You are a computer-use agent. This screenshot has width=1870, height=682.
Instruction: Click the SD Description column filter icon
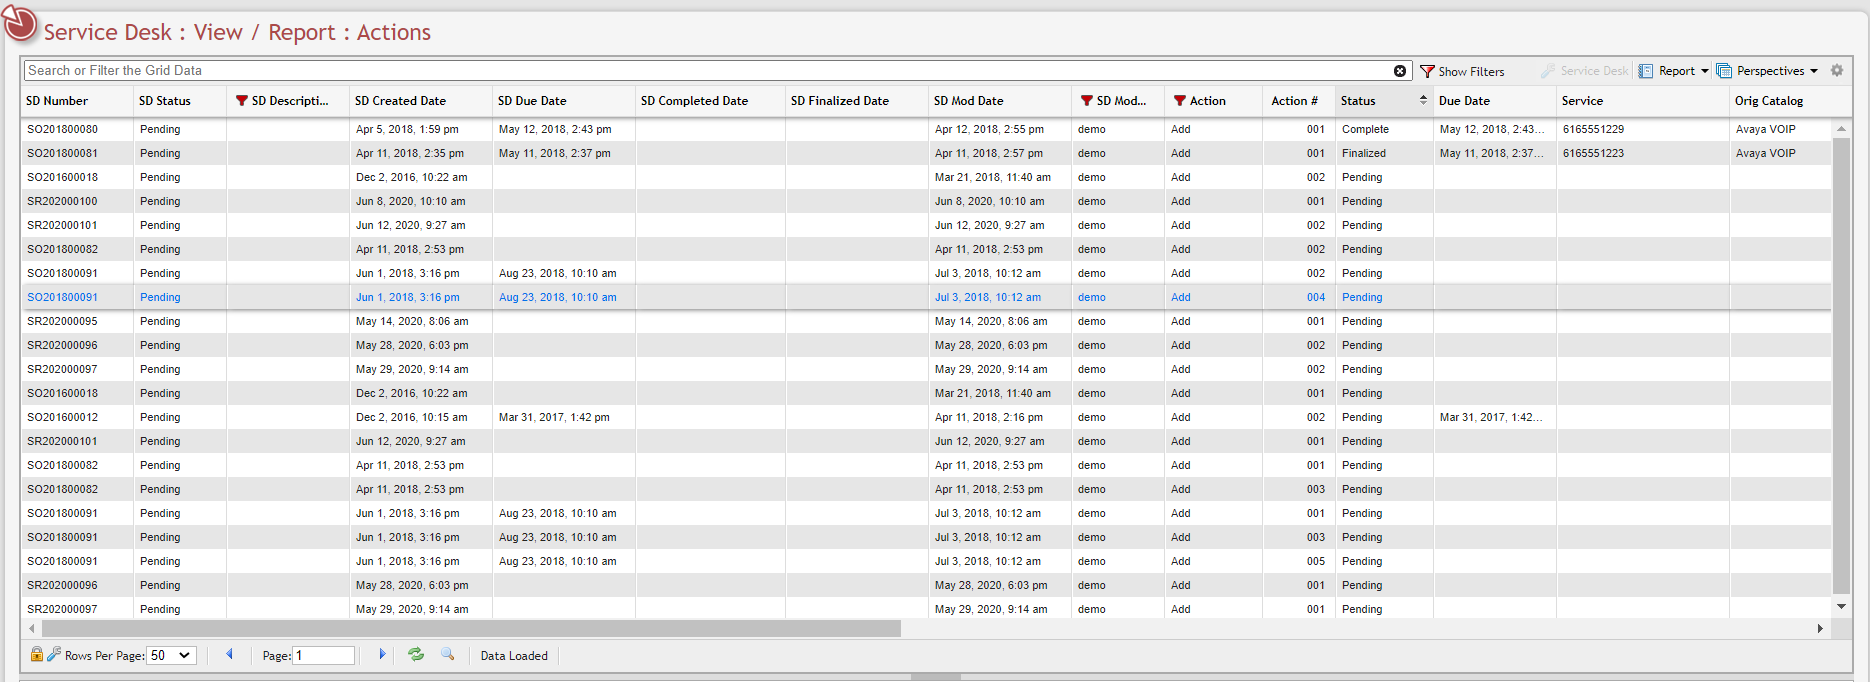242,101
